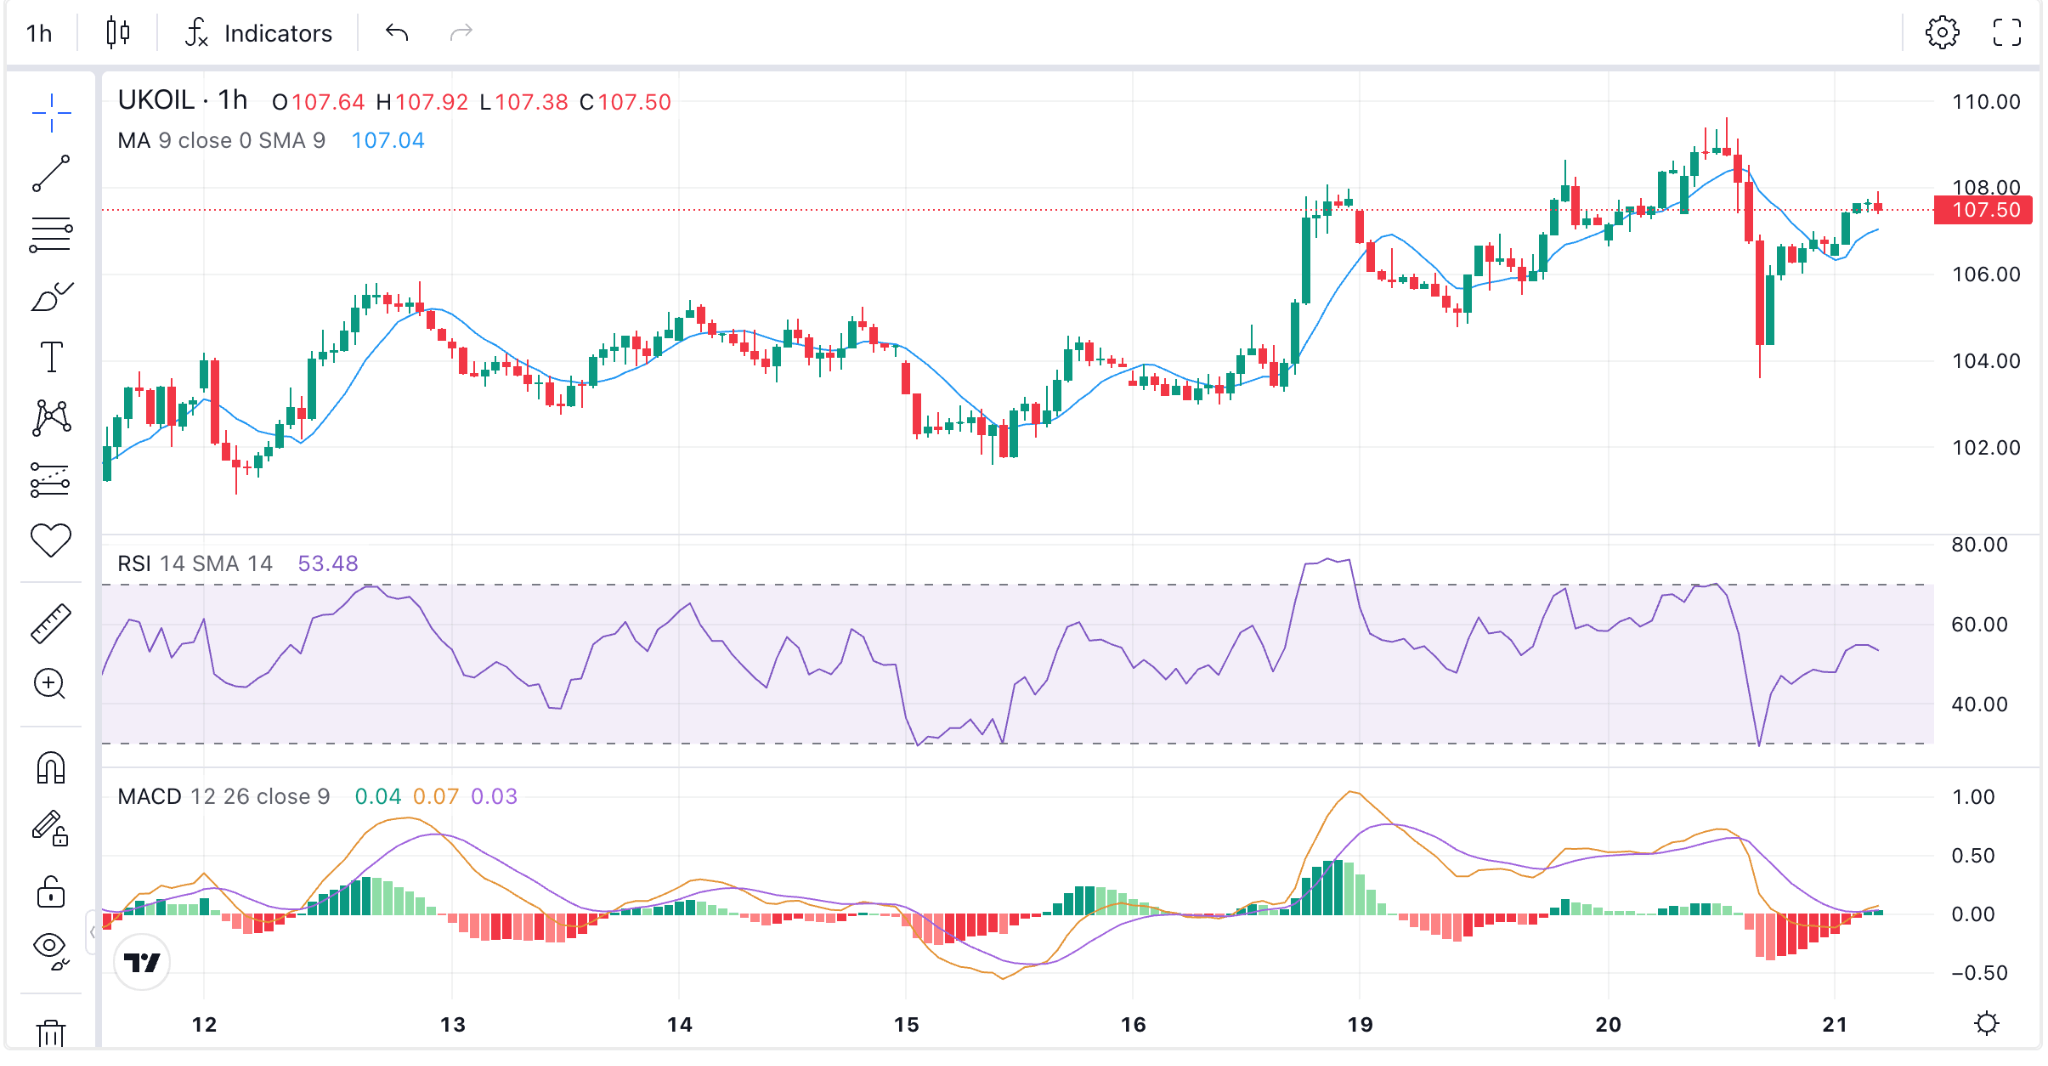Image resolution: width=2048 pixels, height=1066 pixels.
Task: Open the forecasting and measurement tools
Action: coord(51,480)
